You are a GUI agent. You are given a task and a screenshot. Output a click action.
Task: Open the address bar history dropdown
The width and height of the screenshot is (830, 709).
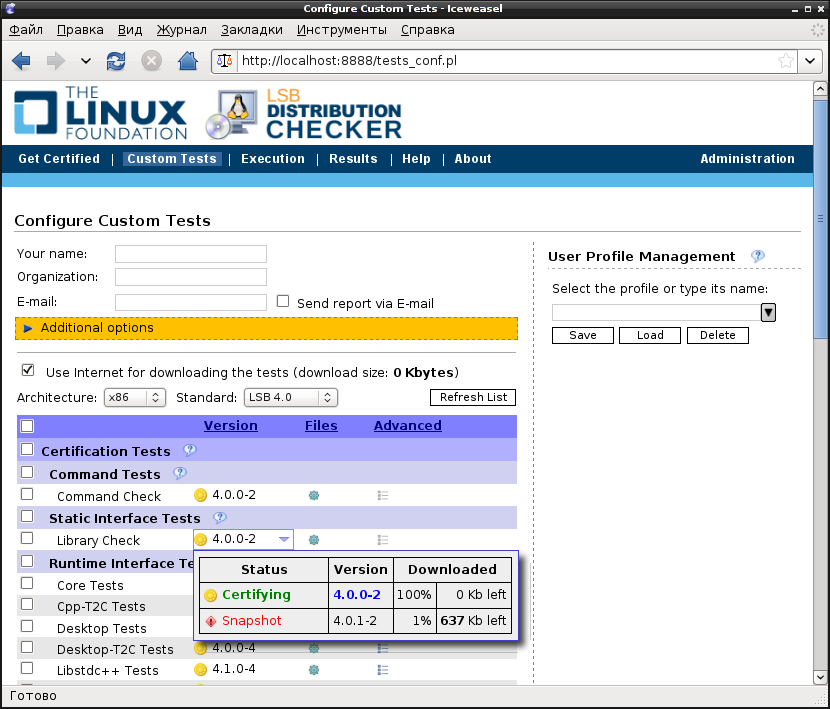[x=810, y=61]
